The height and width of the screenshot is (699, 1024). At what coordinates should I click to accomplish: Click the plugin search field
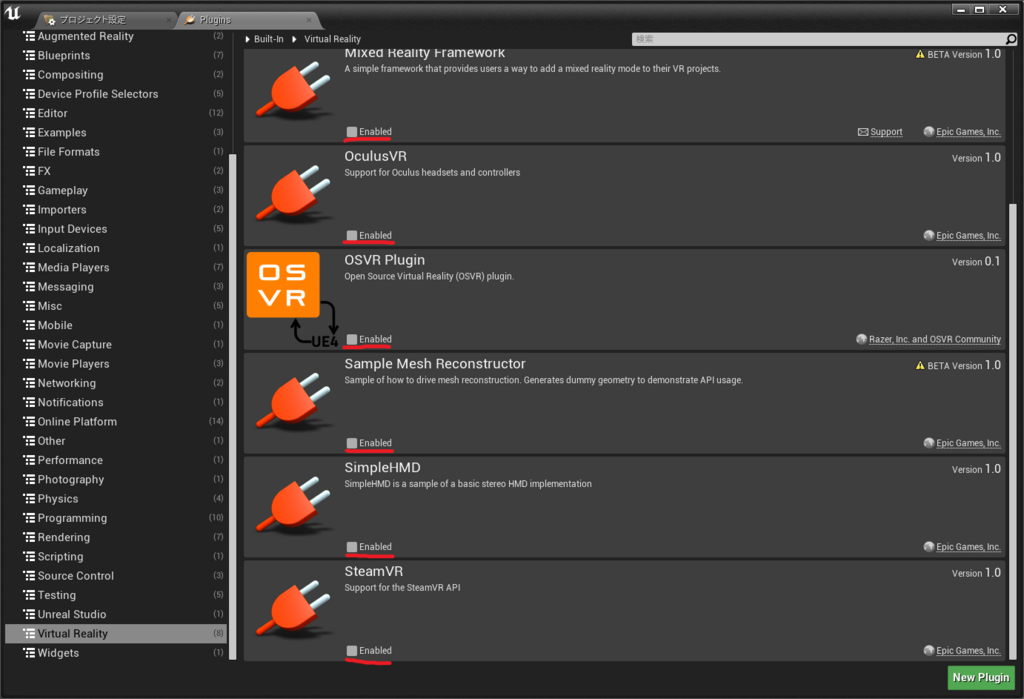coord(820,39)
